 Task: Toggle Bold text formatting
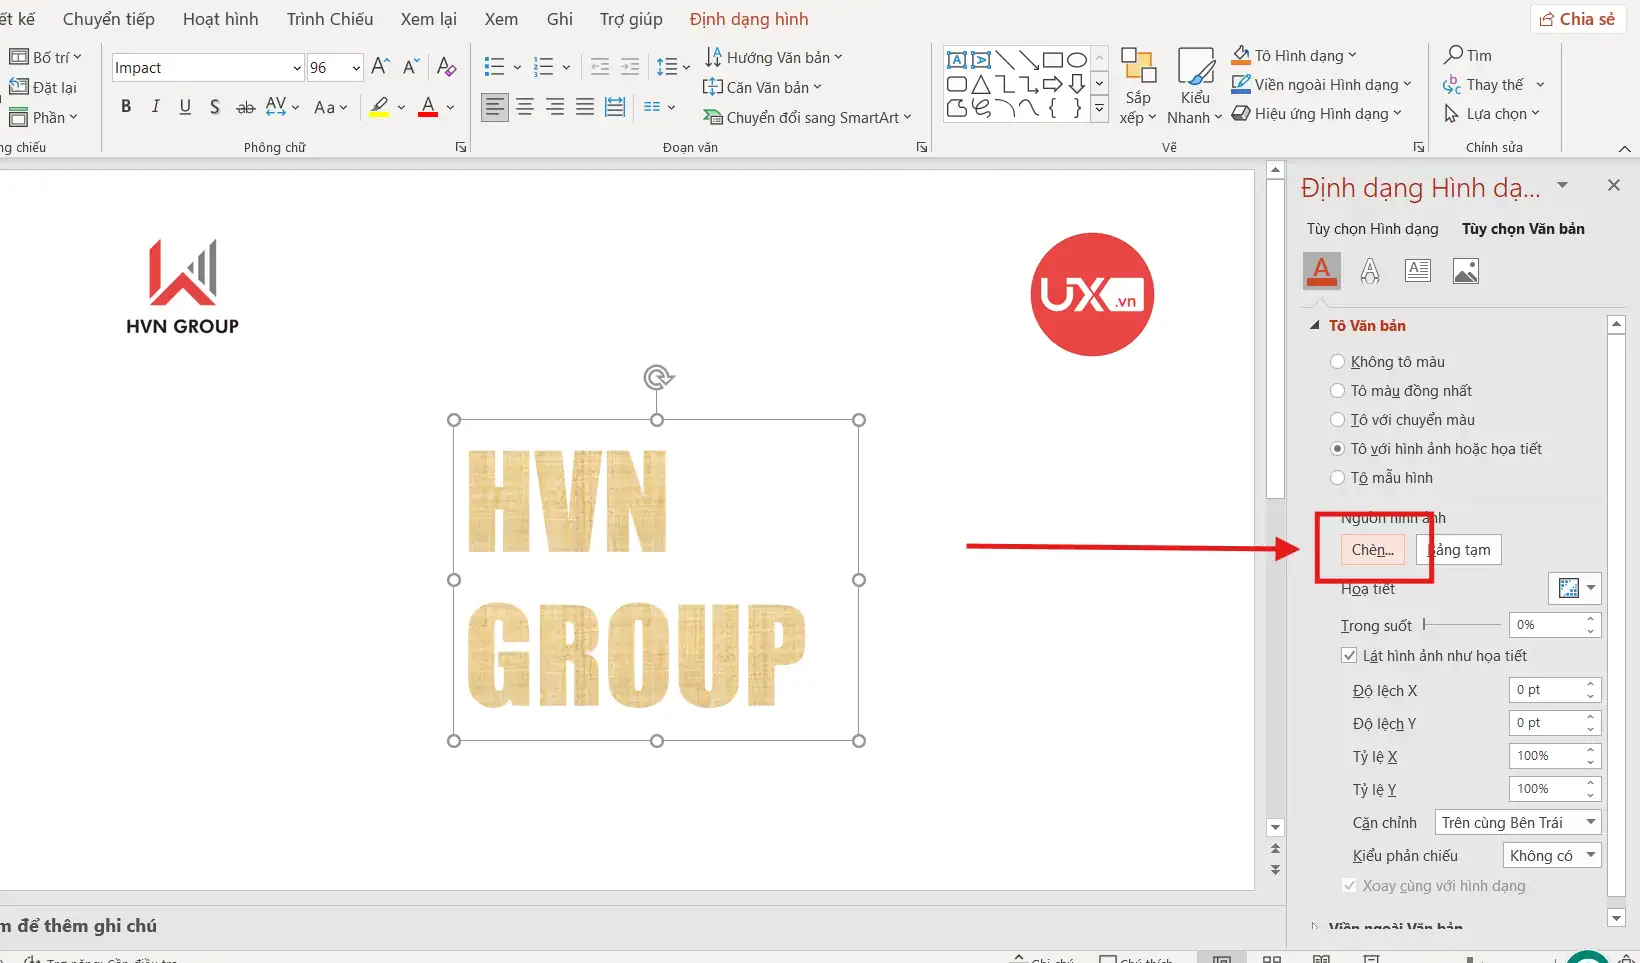[126, 107]
